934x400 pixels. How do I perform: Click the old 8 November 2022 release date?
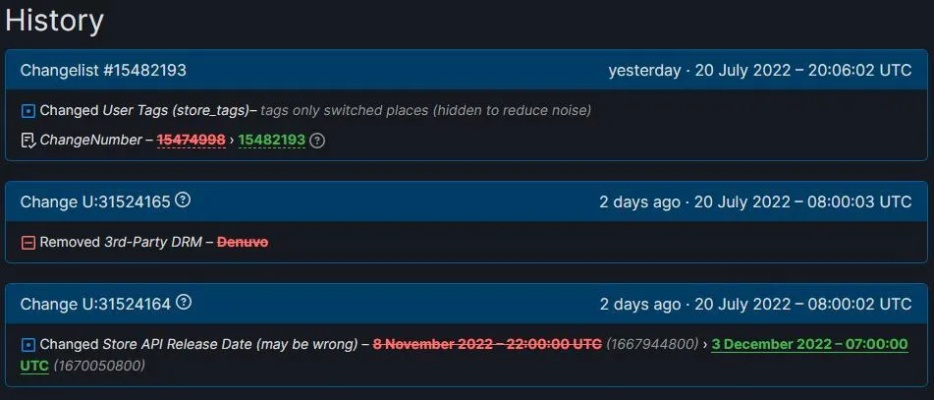[487, 344]
